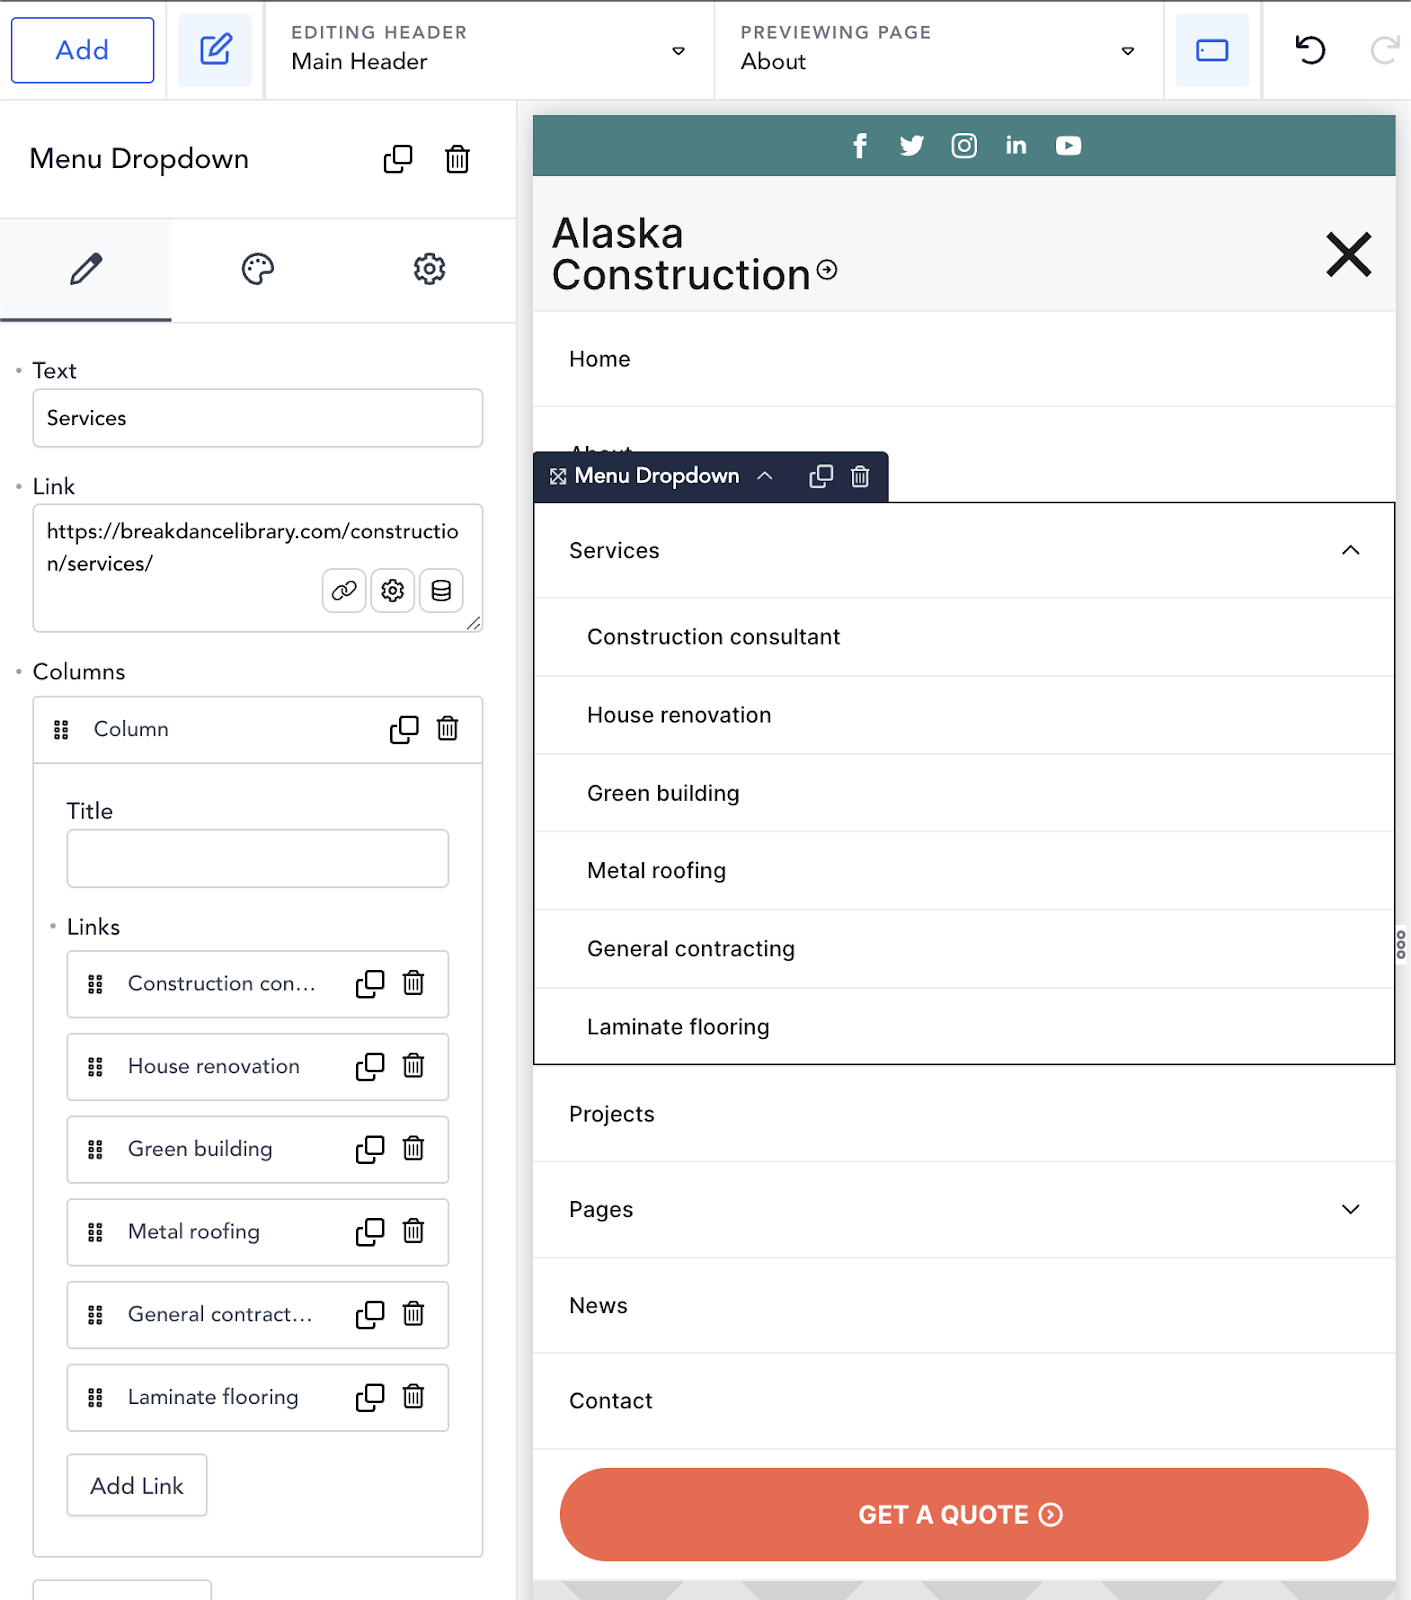Delete the Green building link

click(414, 1149)
